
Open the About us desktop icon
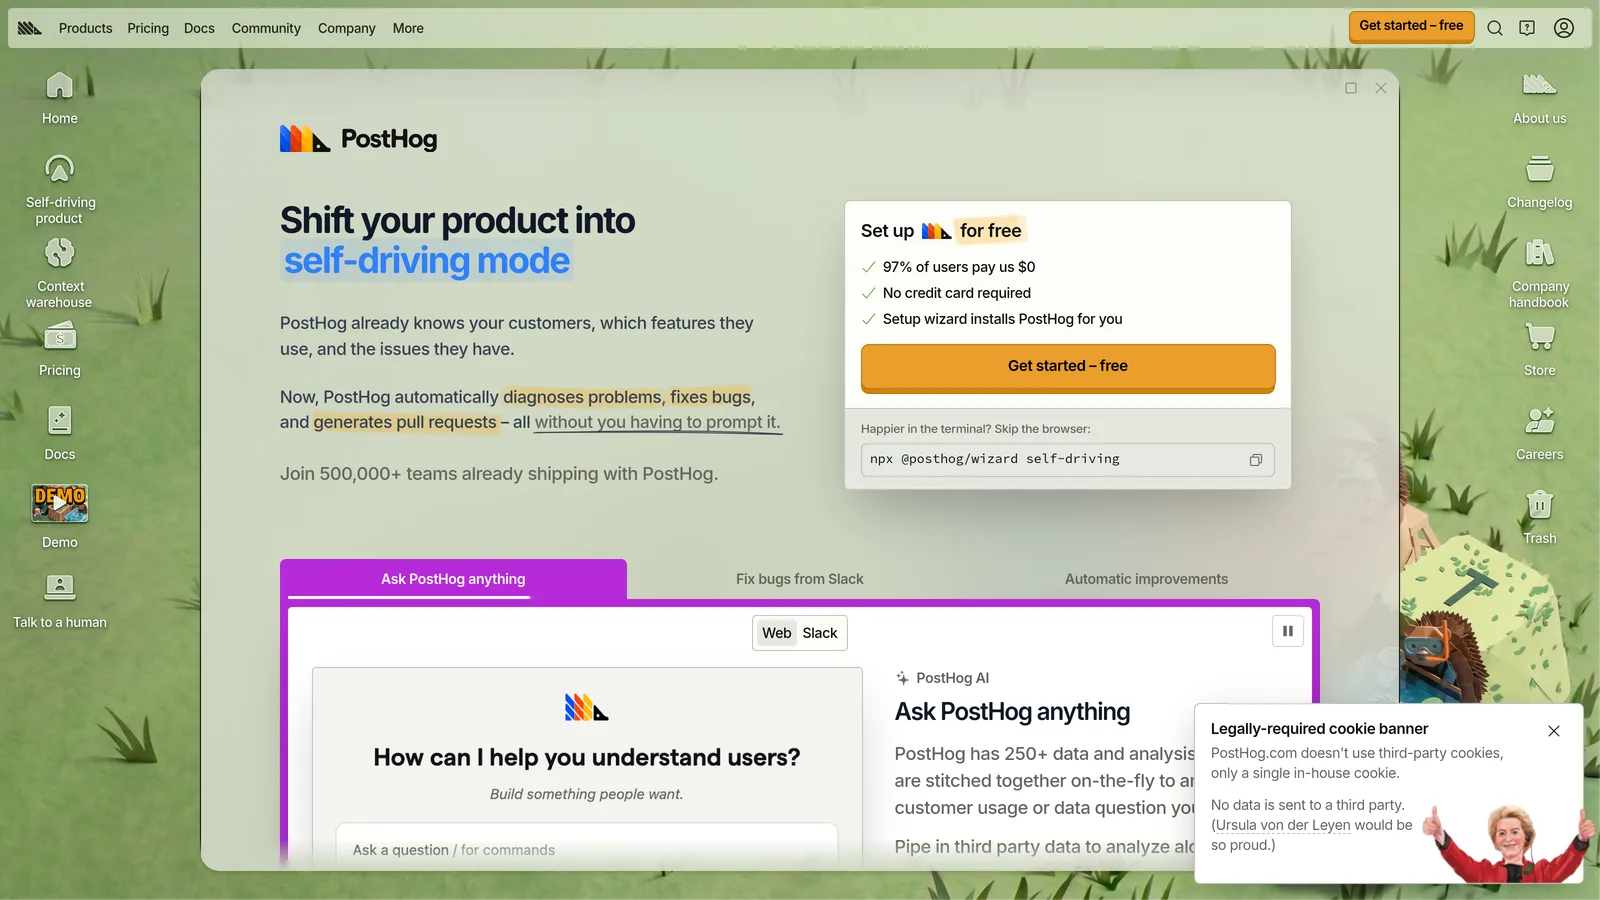coord(1540,98)
